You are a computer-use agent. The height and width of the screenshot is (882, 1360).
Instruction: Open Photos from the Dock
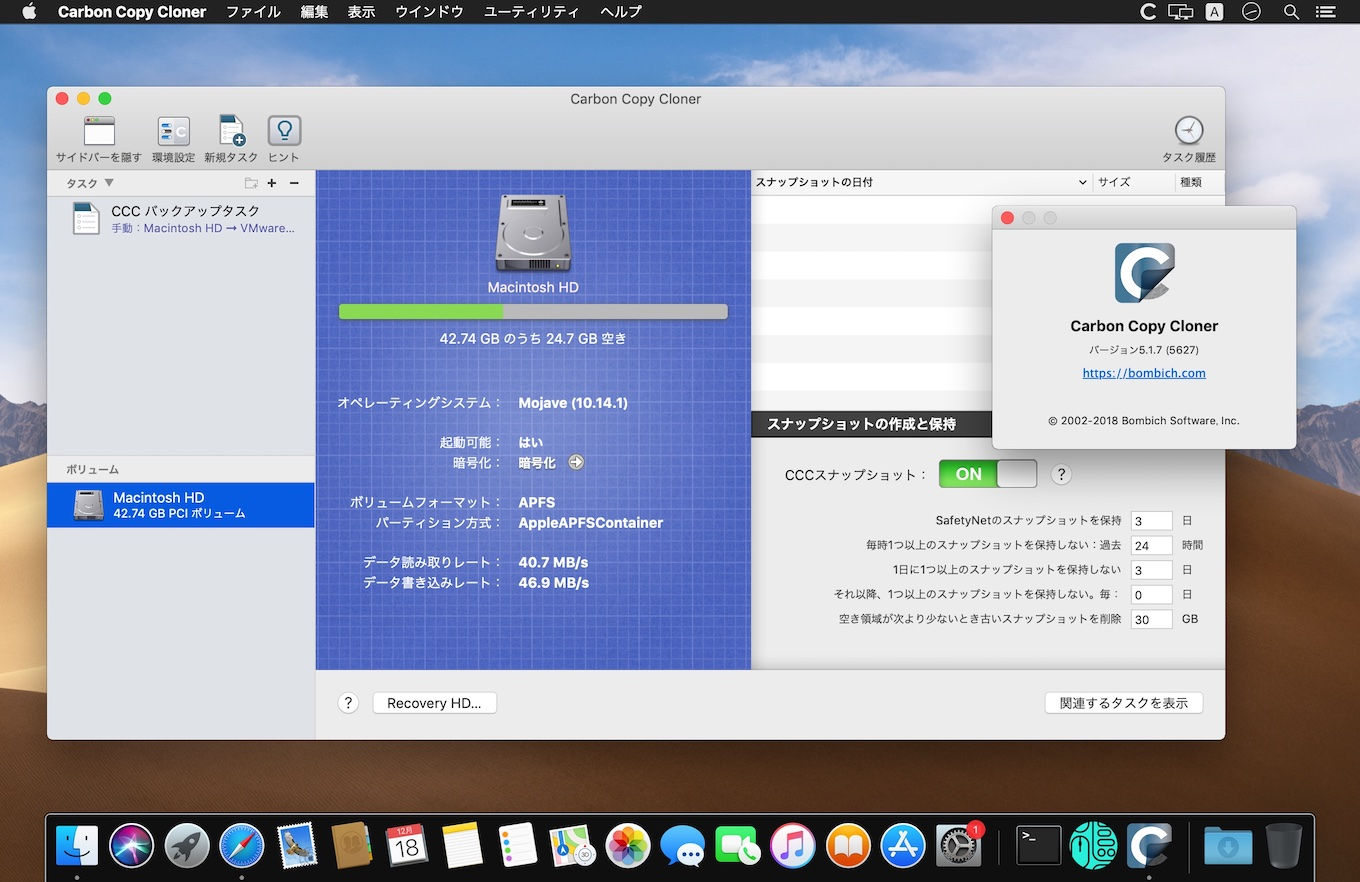click(x=629, y=845)
